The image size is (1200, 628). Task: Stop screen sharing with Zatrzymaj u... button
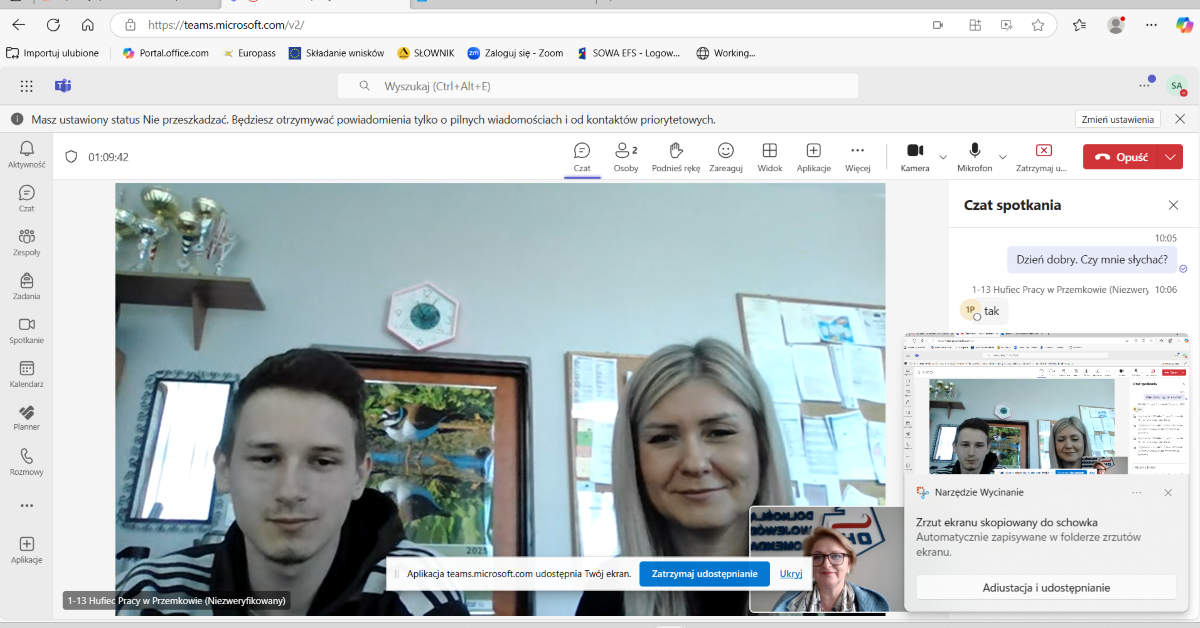click(x=1043, y=157)
